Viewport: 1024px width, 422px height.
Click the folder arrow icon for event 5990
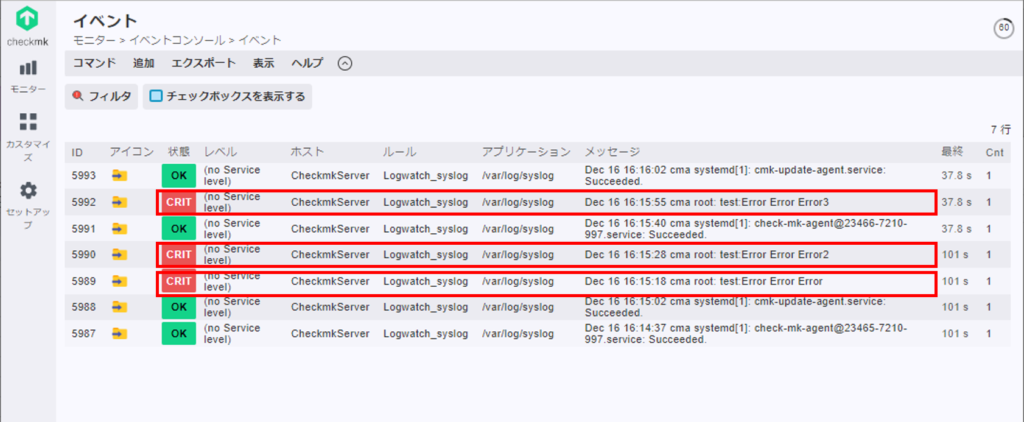(119, 255)
